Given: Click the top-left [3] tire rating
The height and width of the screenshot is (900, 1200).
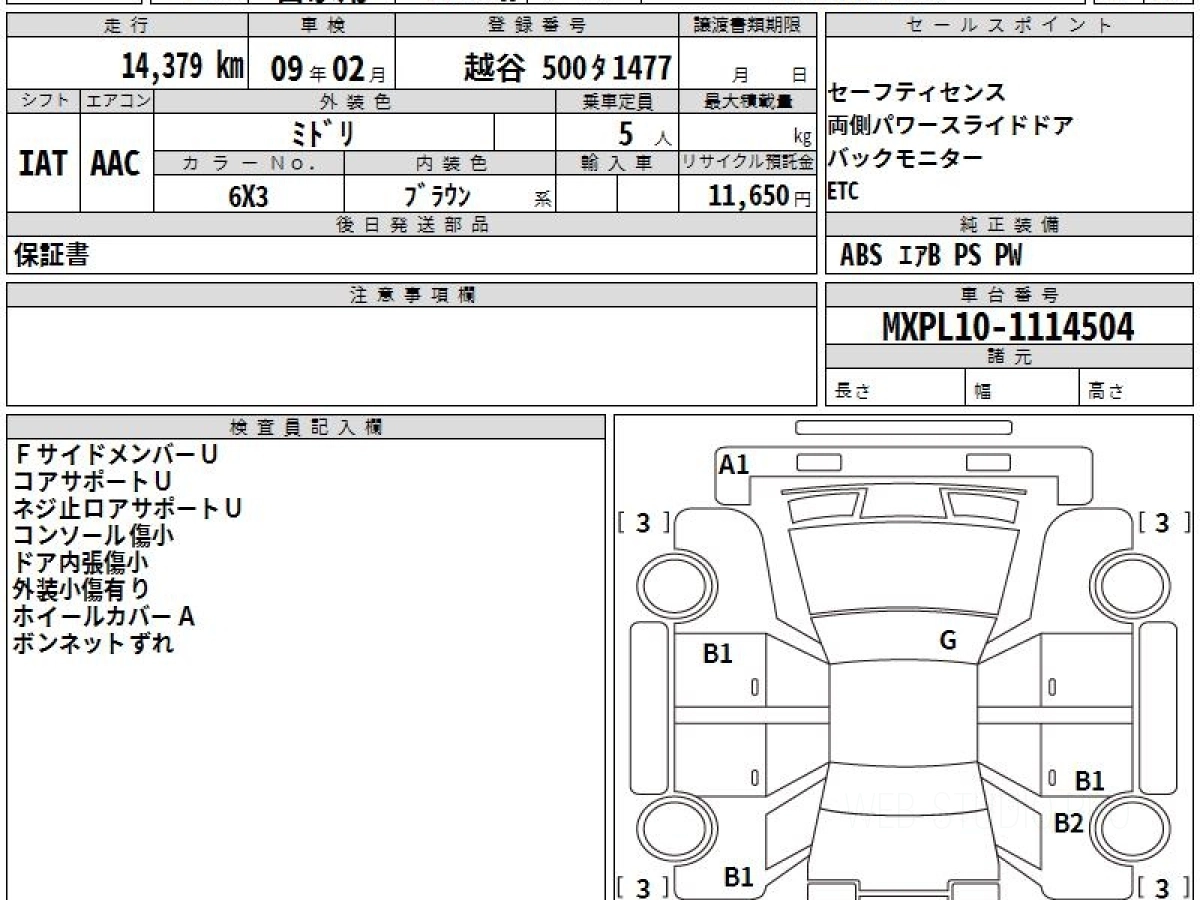Looking at the screenshot, I should 643,522.
